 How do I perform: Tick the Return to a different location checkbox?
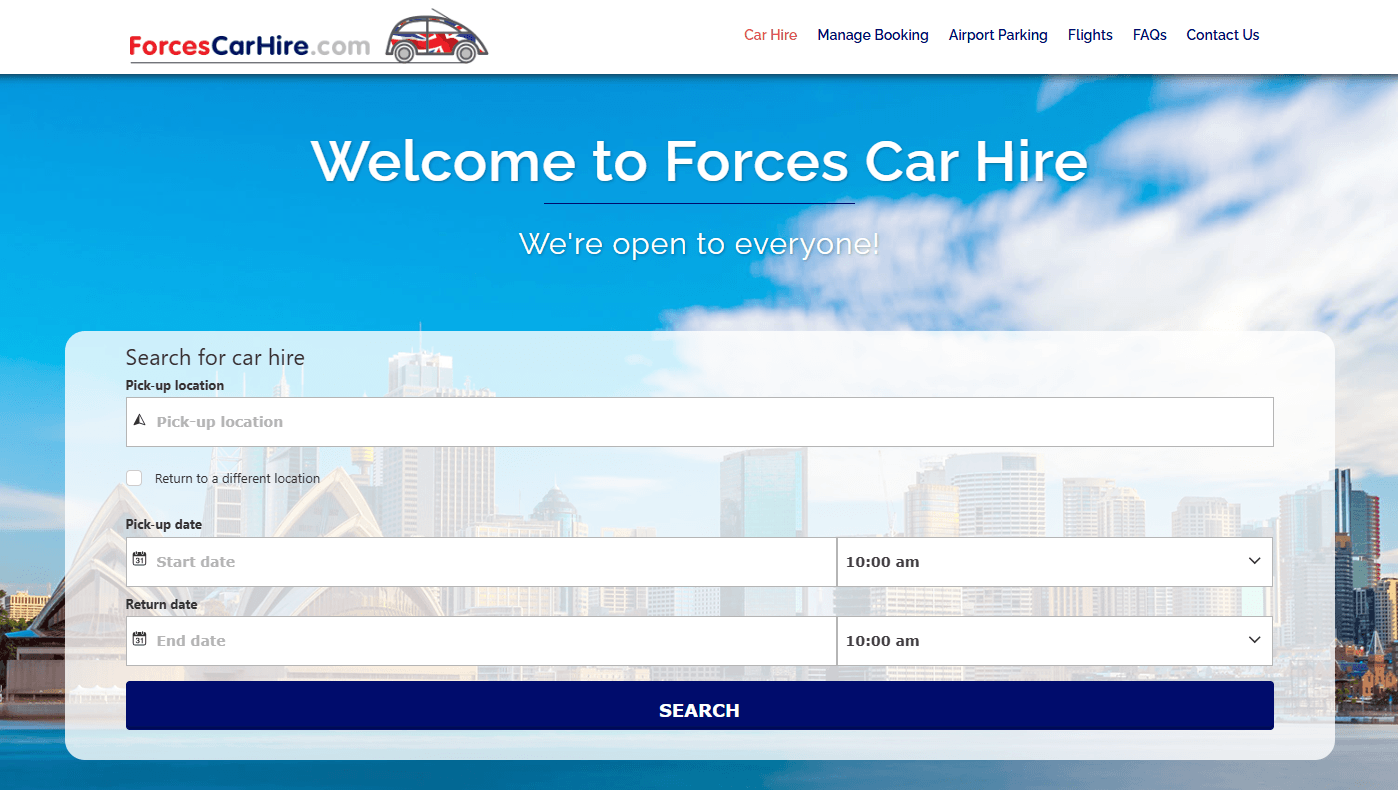point(134,478)
